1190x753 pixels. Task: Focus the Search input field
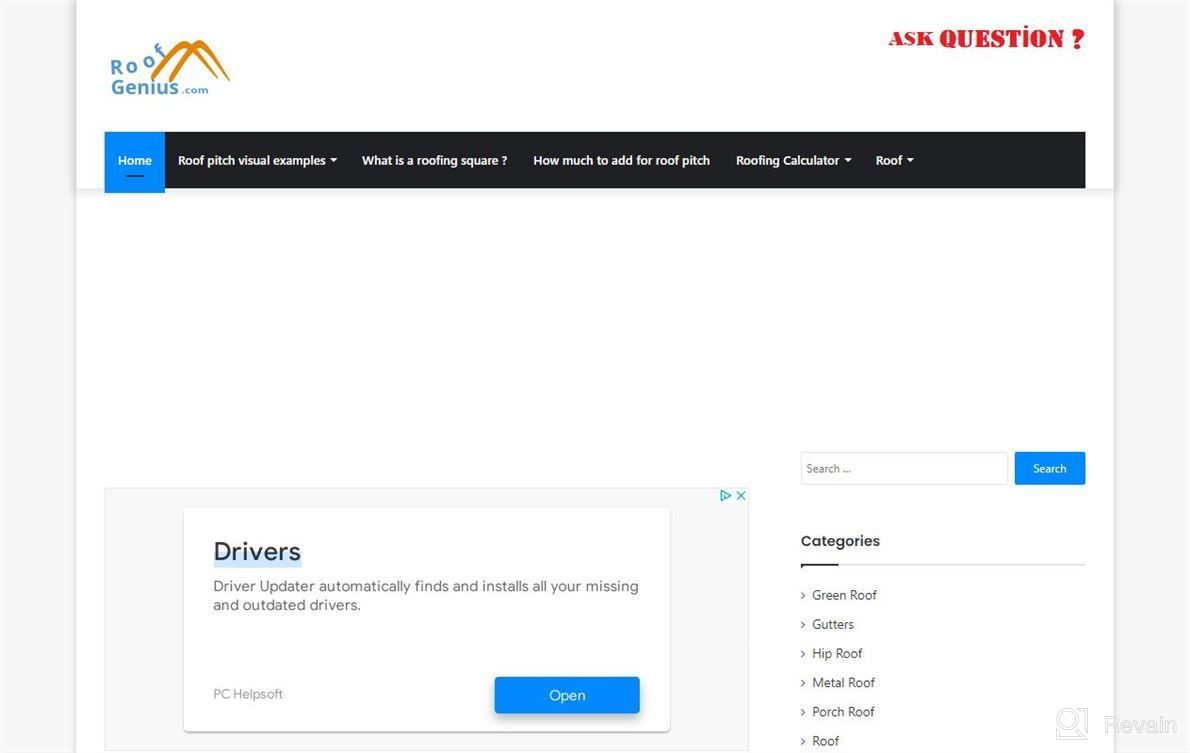(904, 468)
